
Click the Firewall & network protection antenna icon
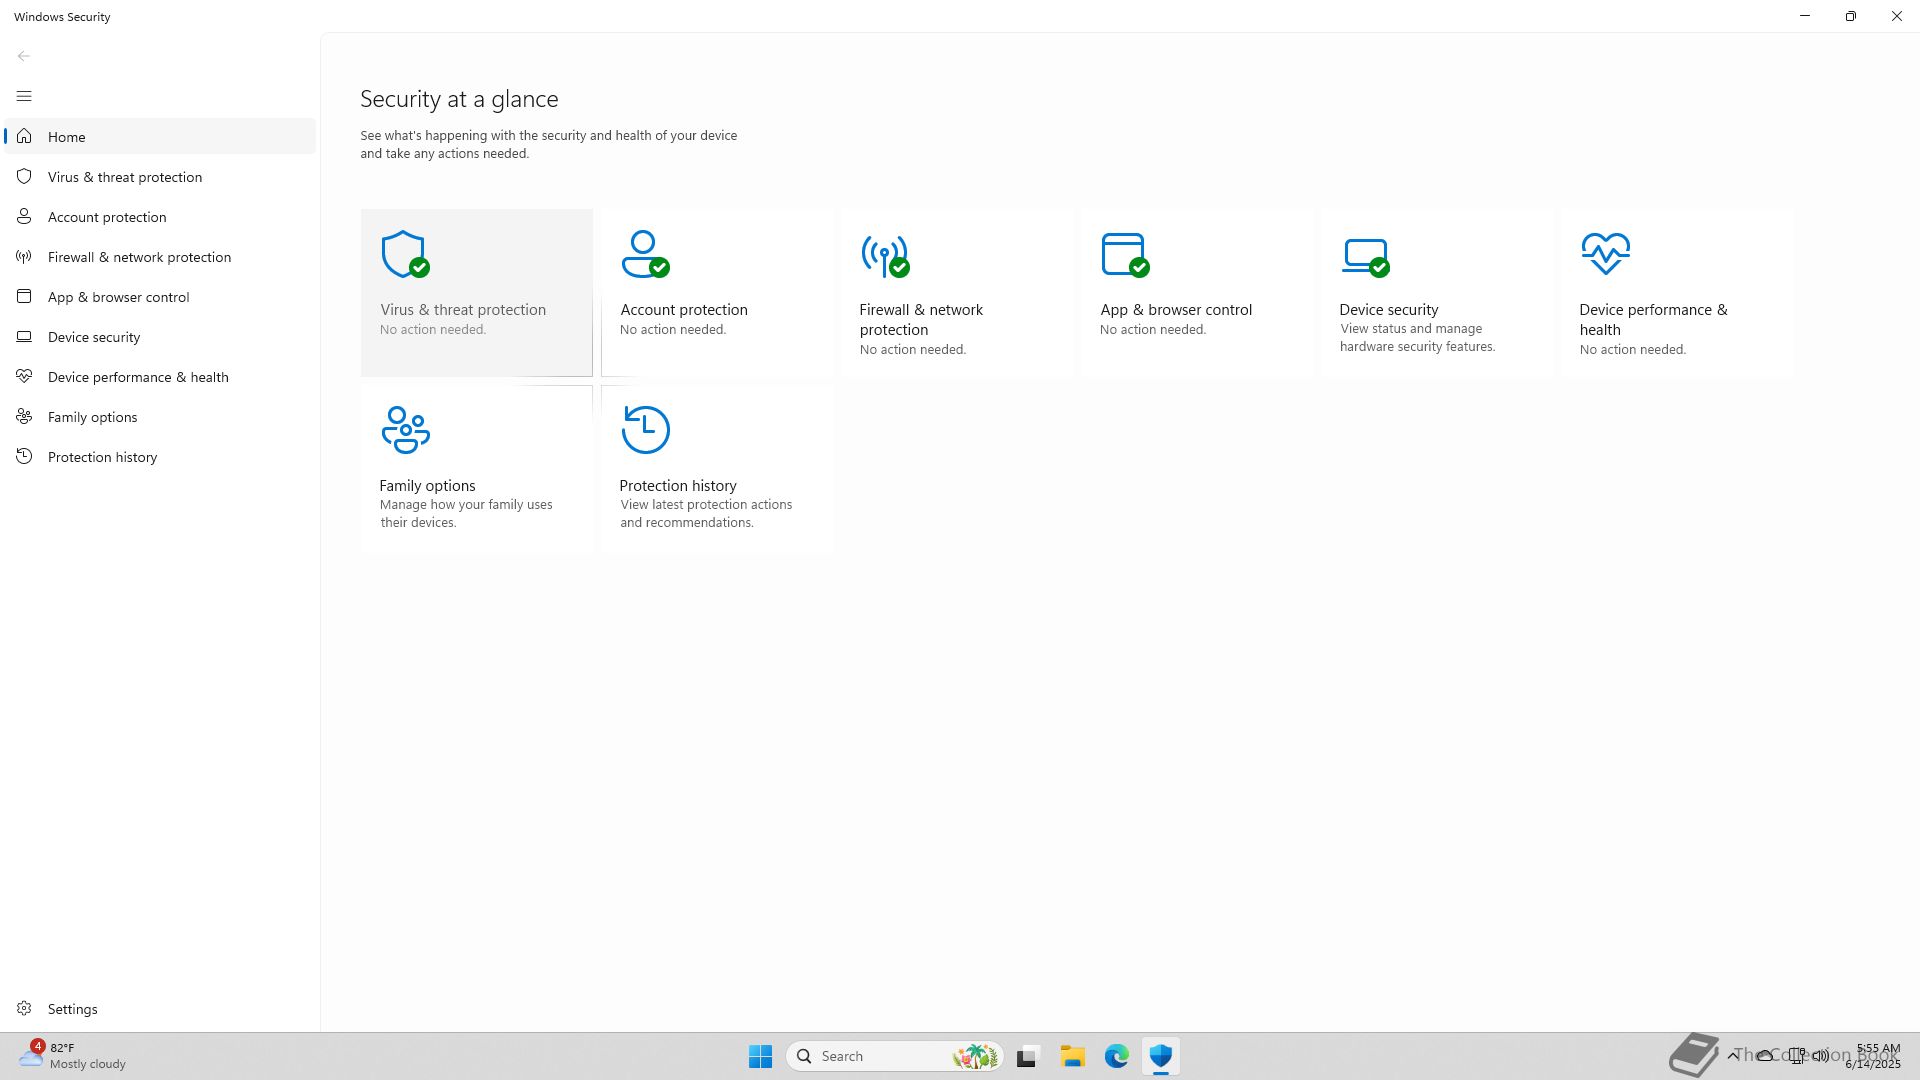click(885, 255)
